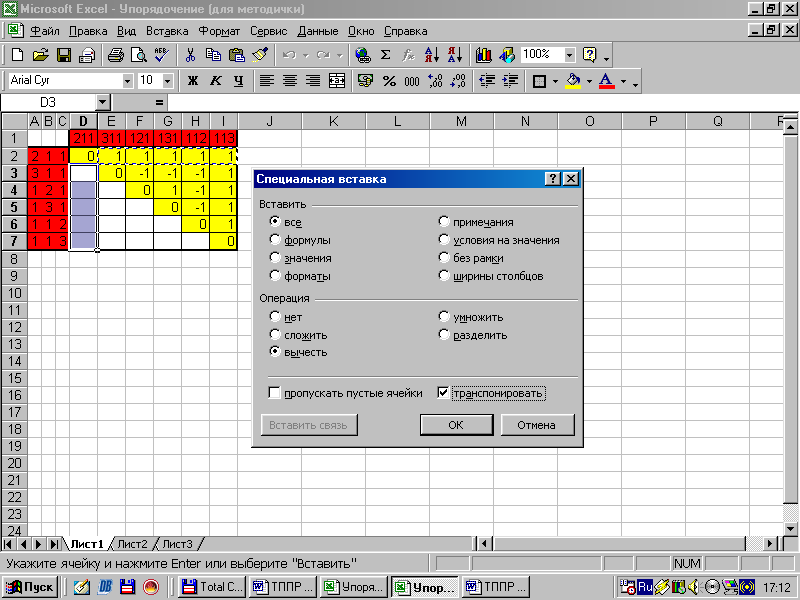The image size is (800, 600).
Task: Open the Name Box dropdown arrow
Action: pyautogui.click(x=103, y=103)
